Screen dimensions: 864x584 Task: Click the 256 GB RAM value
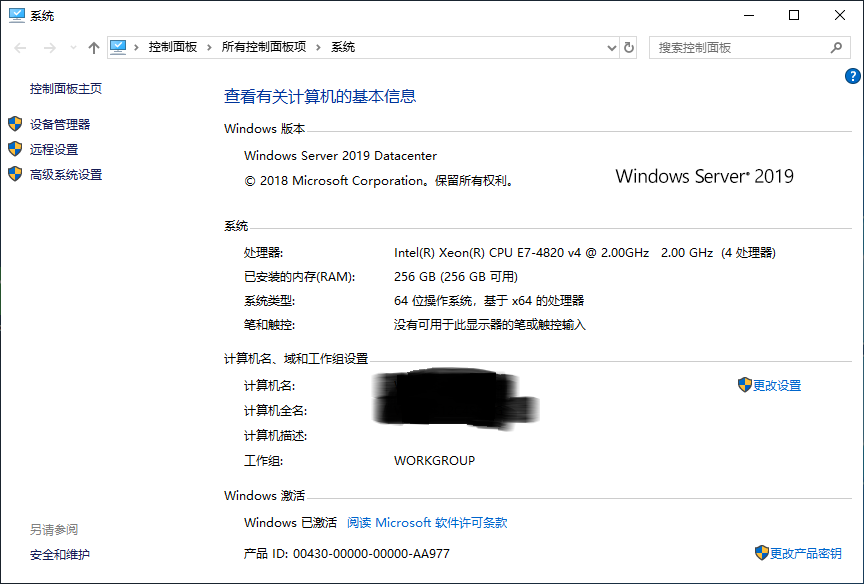click(456, 277)
